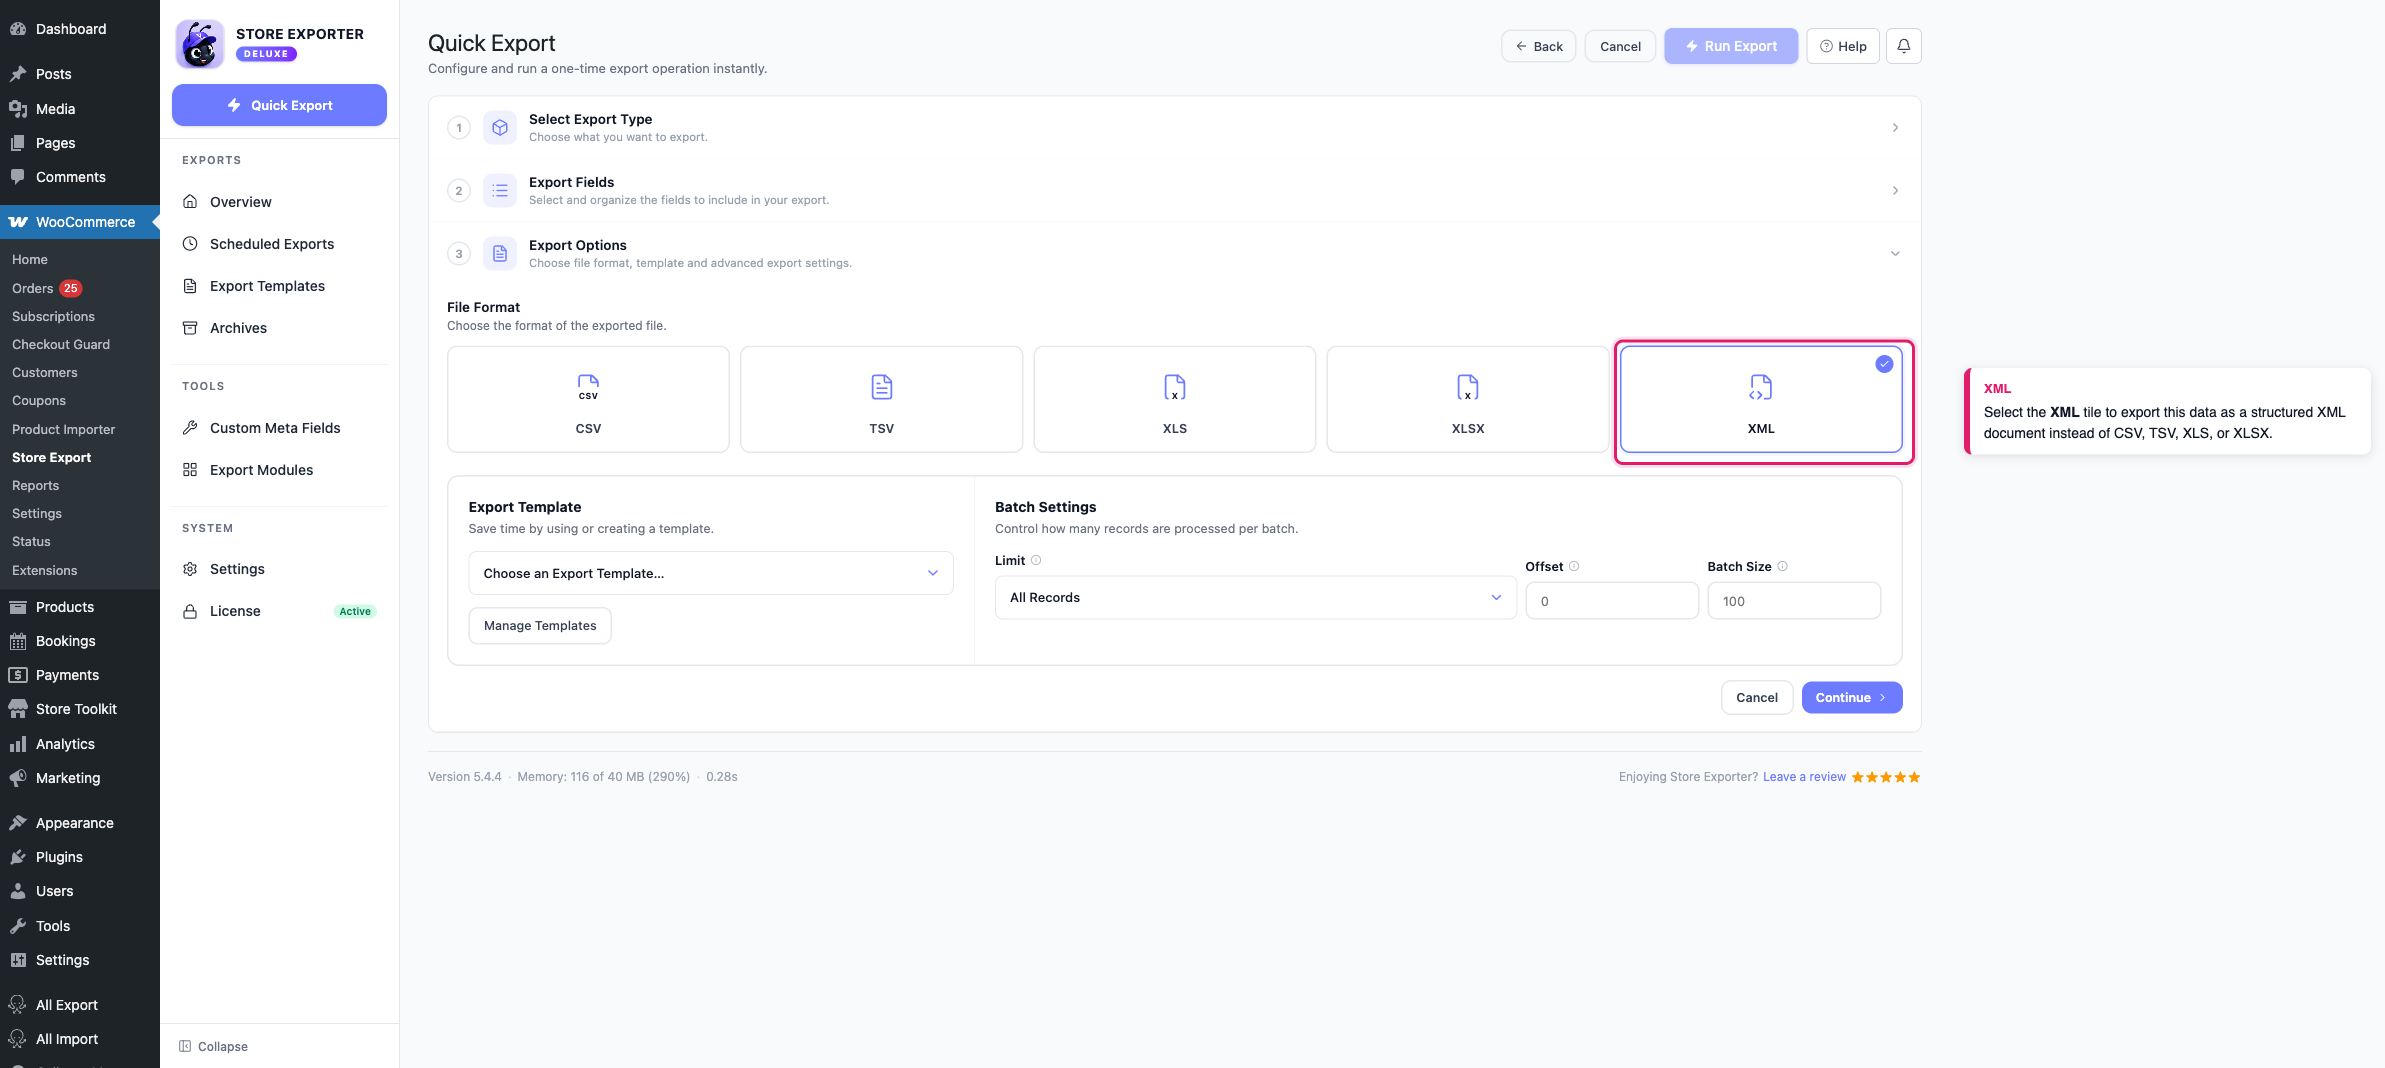Click the Select Export Type cube icon
This screenshot has height=1068, width=2385.
500,128
